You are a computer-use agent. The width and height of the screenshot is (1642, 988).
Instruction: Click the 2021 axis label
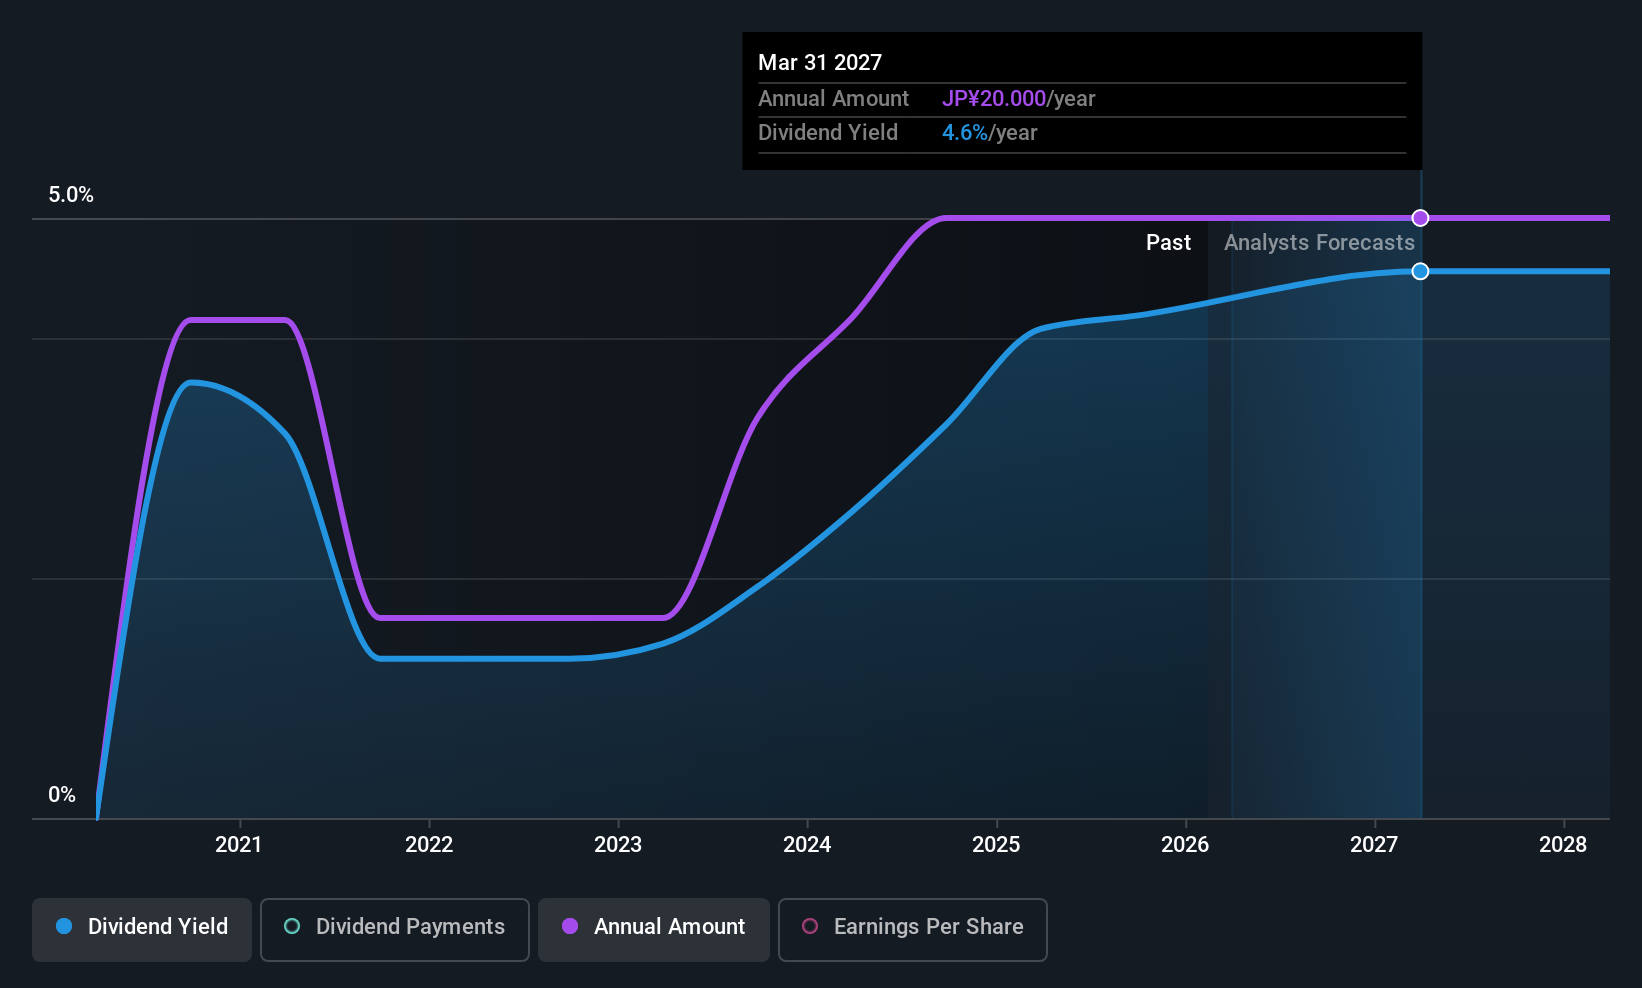(x=239, y=845)
